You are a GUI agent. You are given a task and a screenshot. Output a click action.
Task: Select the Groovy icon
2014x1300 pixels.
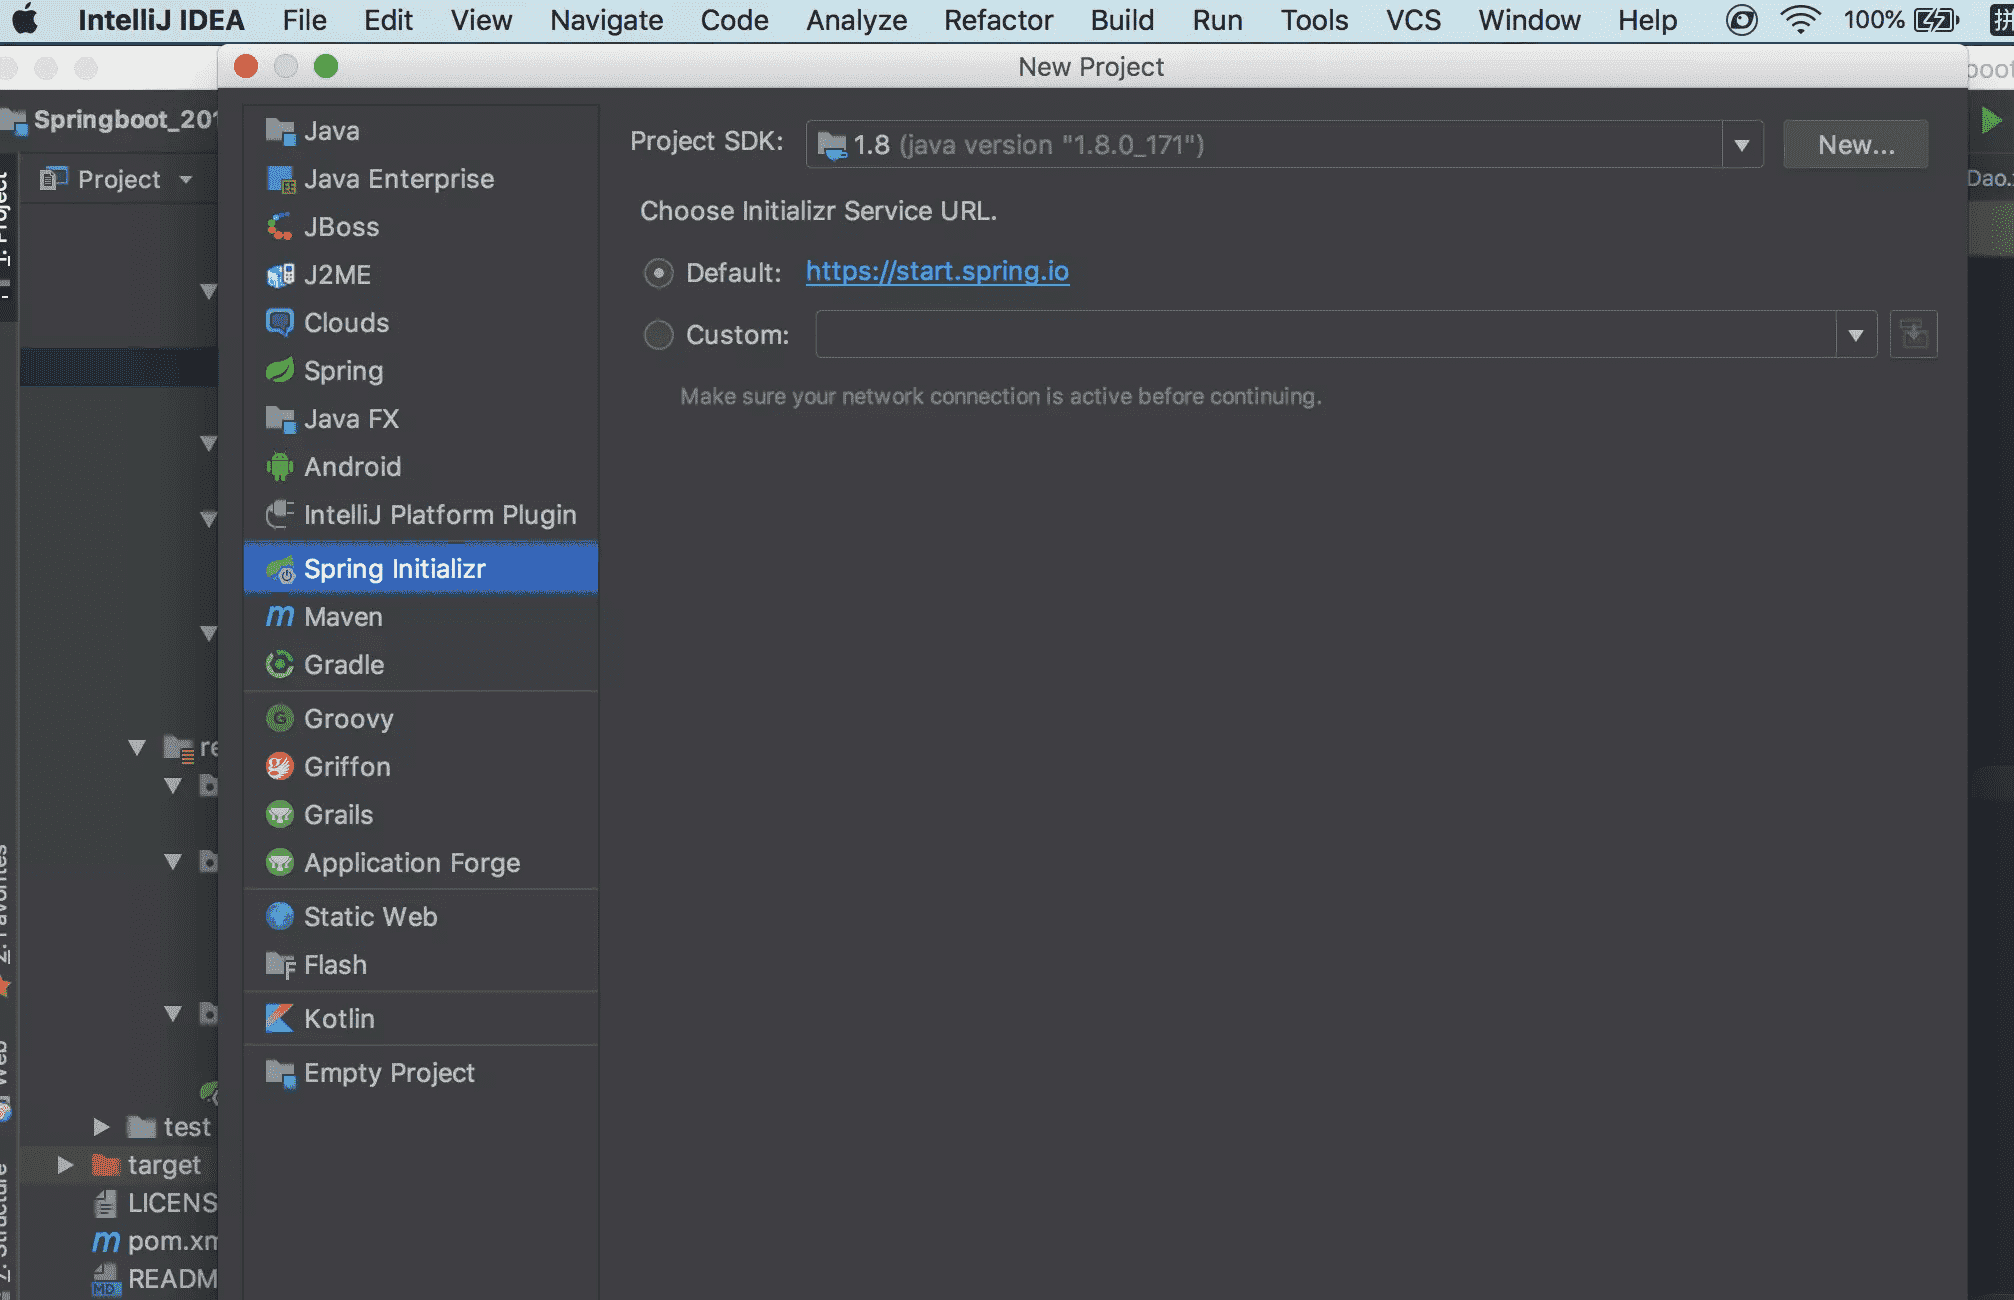point(280,719)
